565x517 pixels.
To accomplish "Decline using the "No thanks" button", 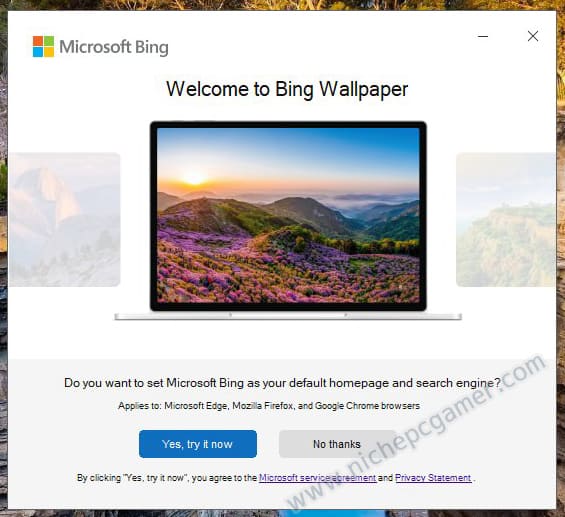I will tap(337, 444).
